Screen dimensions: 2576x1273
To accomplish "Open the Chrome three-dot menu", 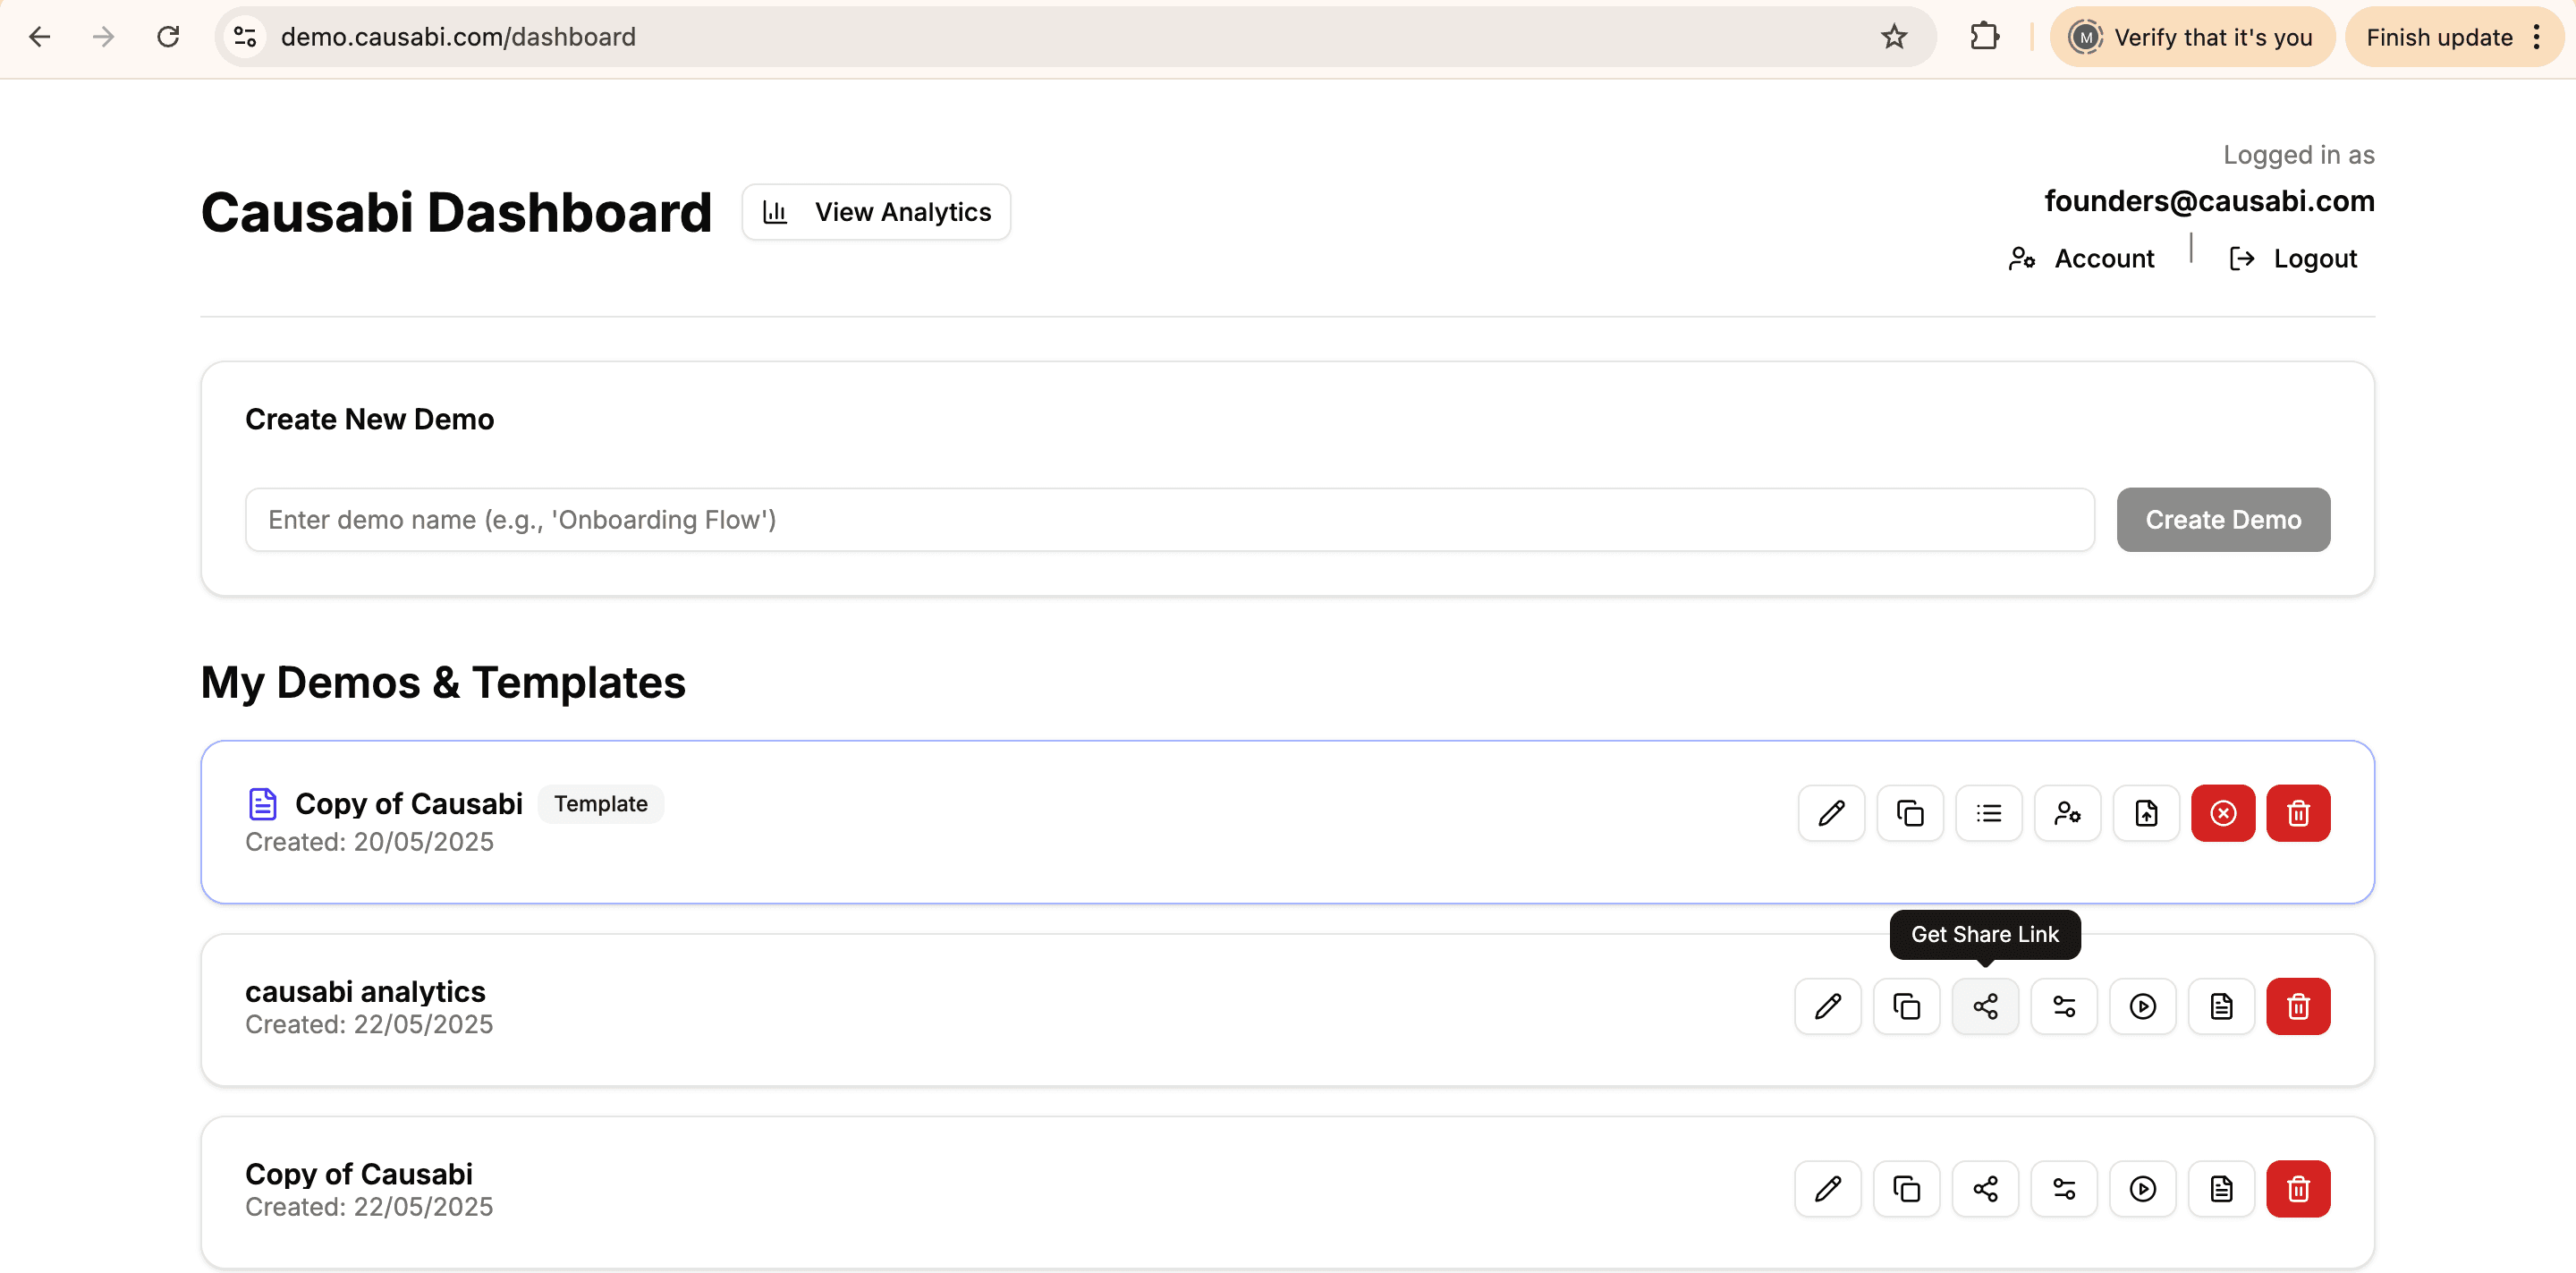I will pos(2537,37).
